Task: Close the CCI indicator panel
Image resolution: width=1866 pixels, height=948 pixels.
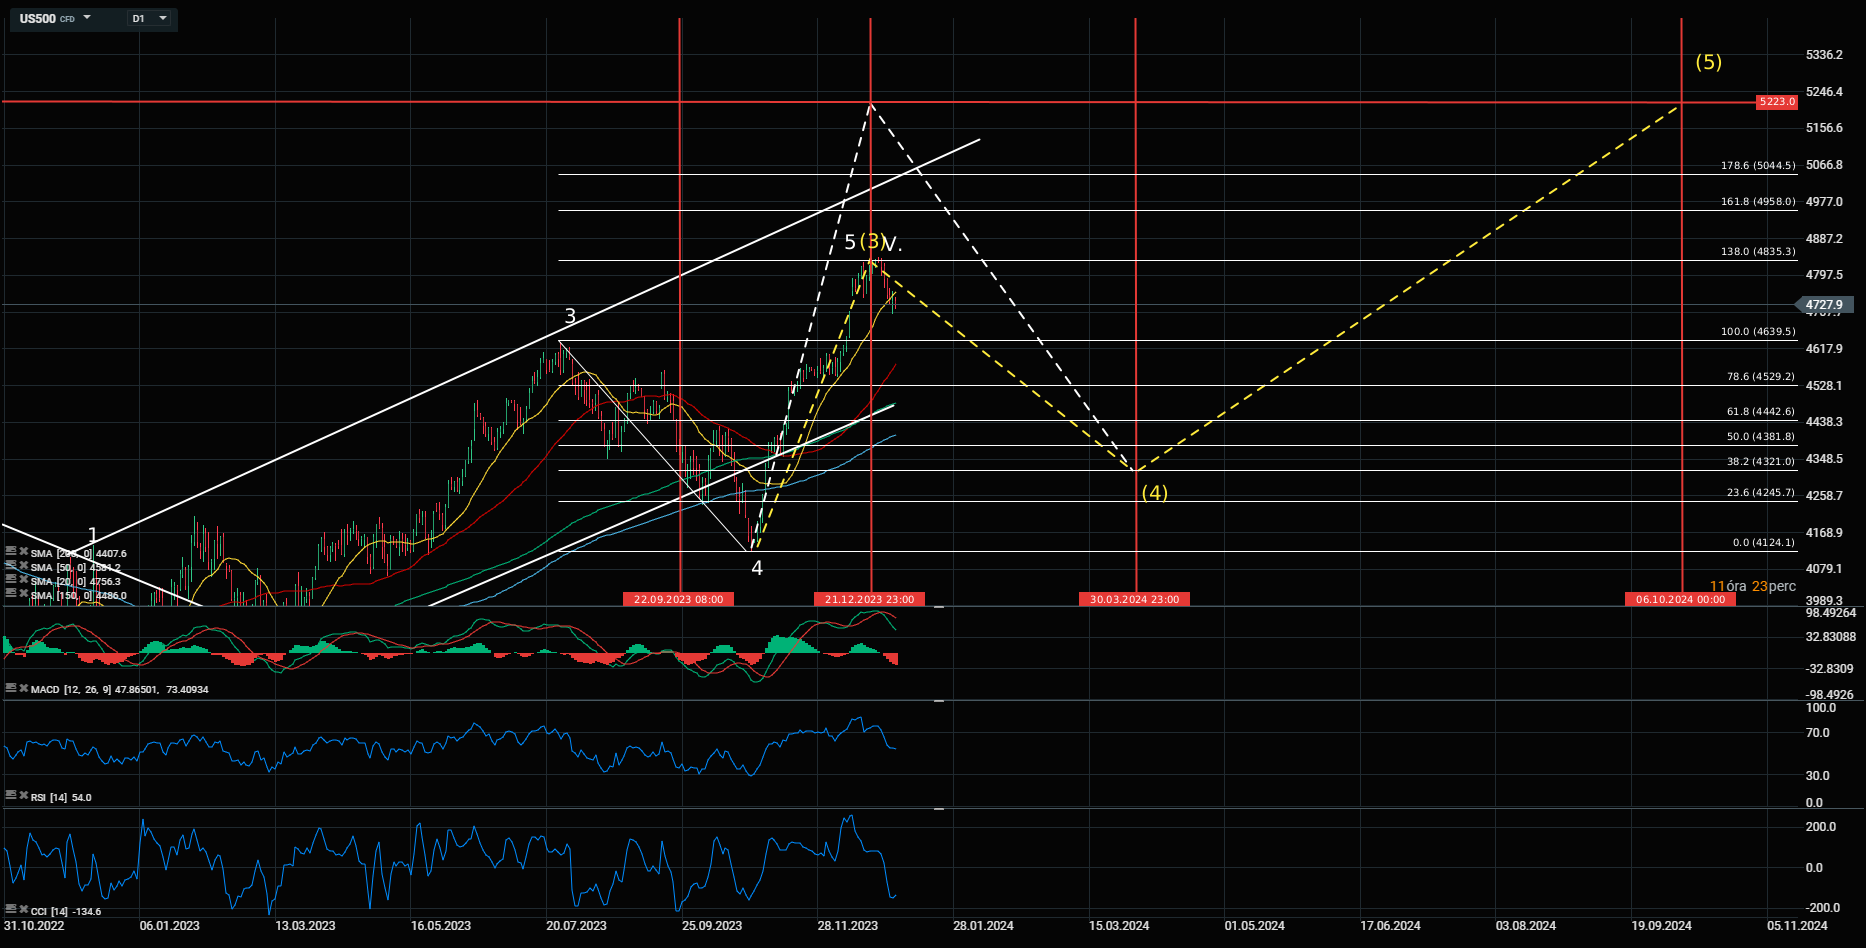Action: coord(23,910)
